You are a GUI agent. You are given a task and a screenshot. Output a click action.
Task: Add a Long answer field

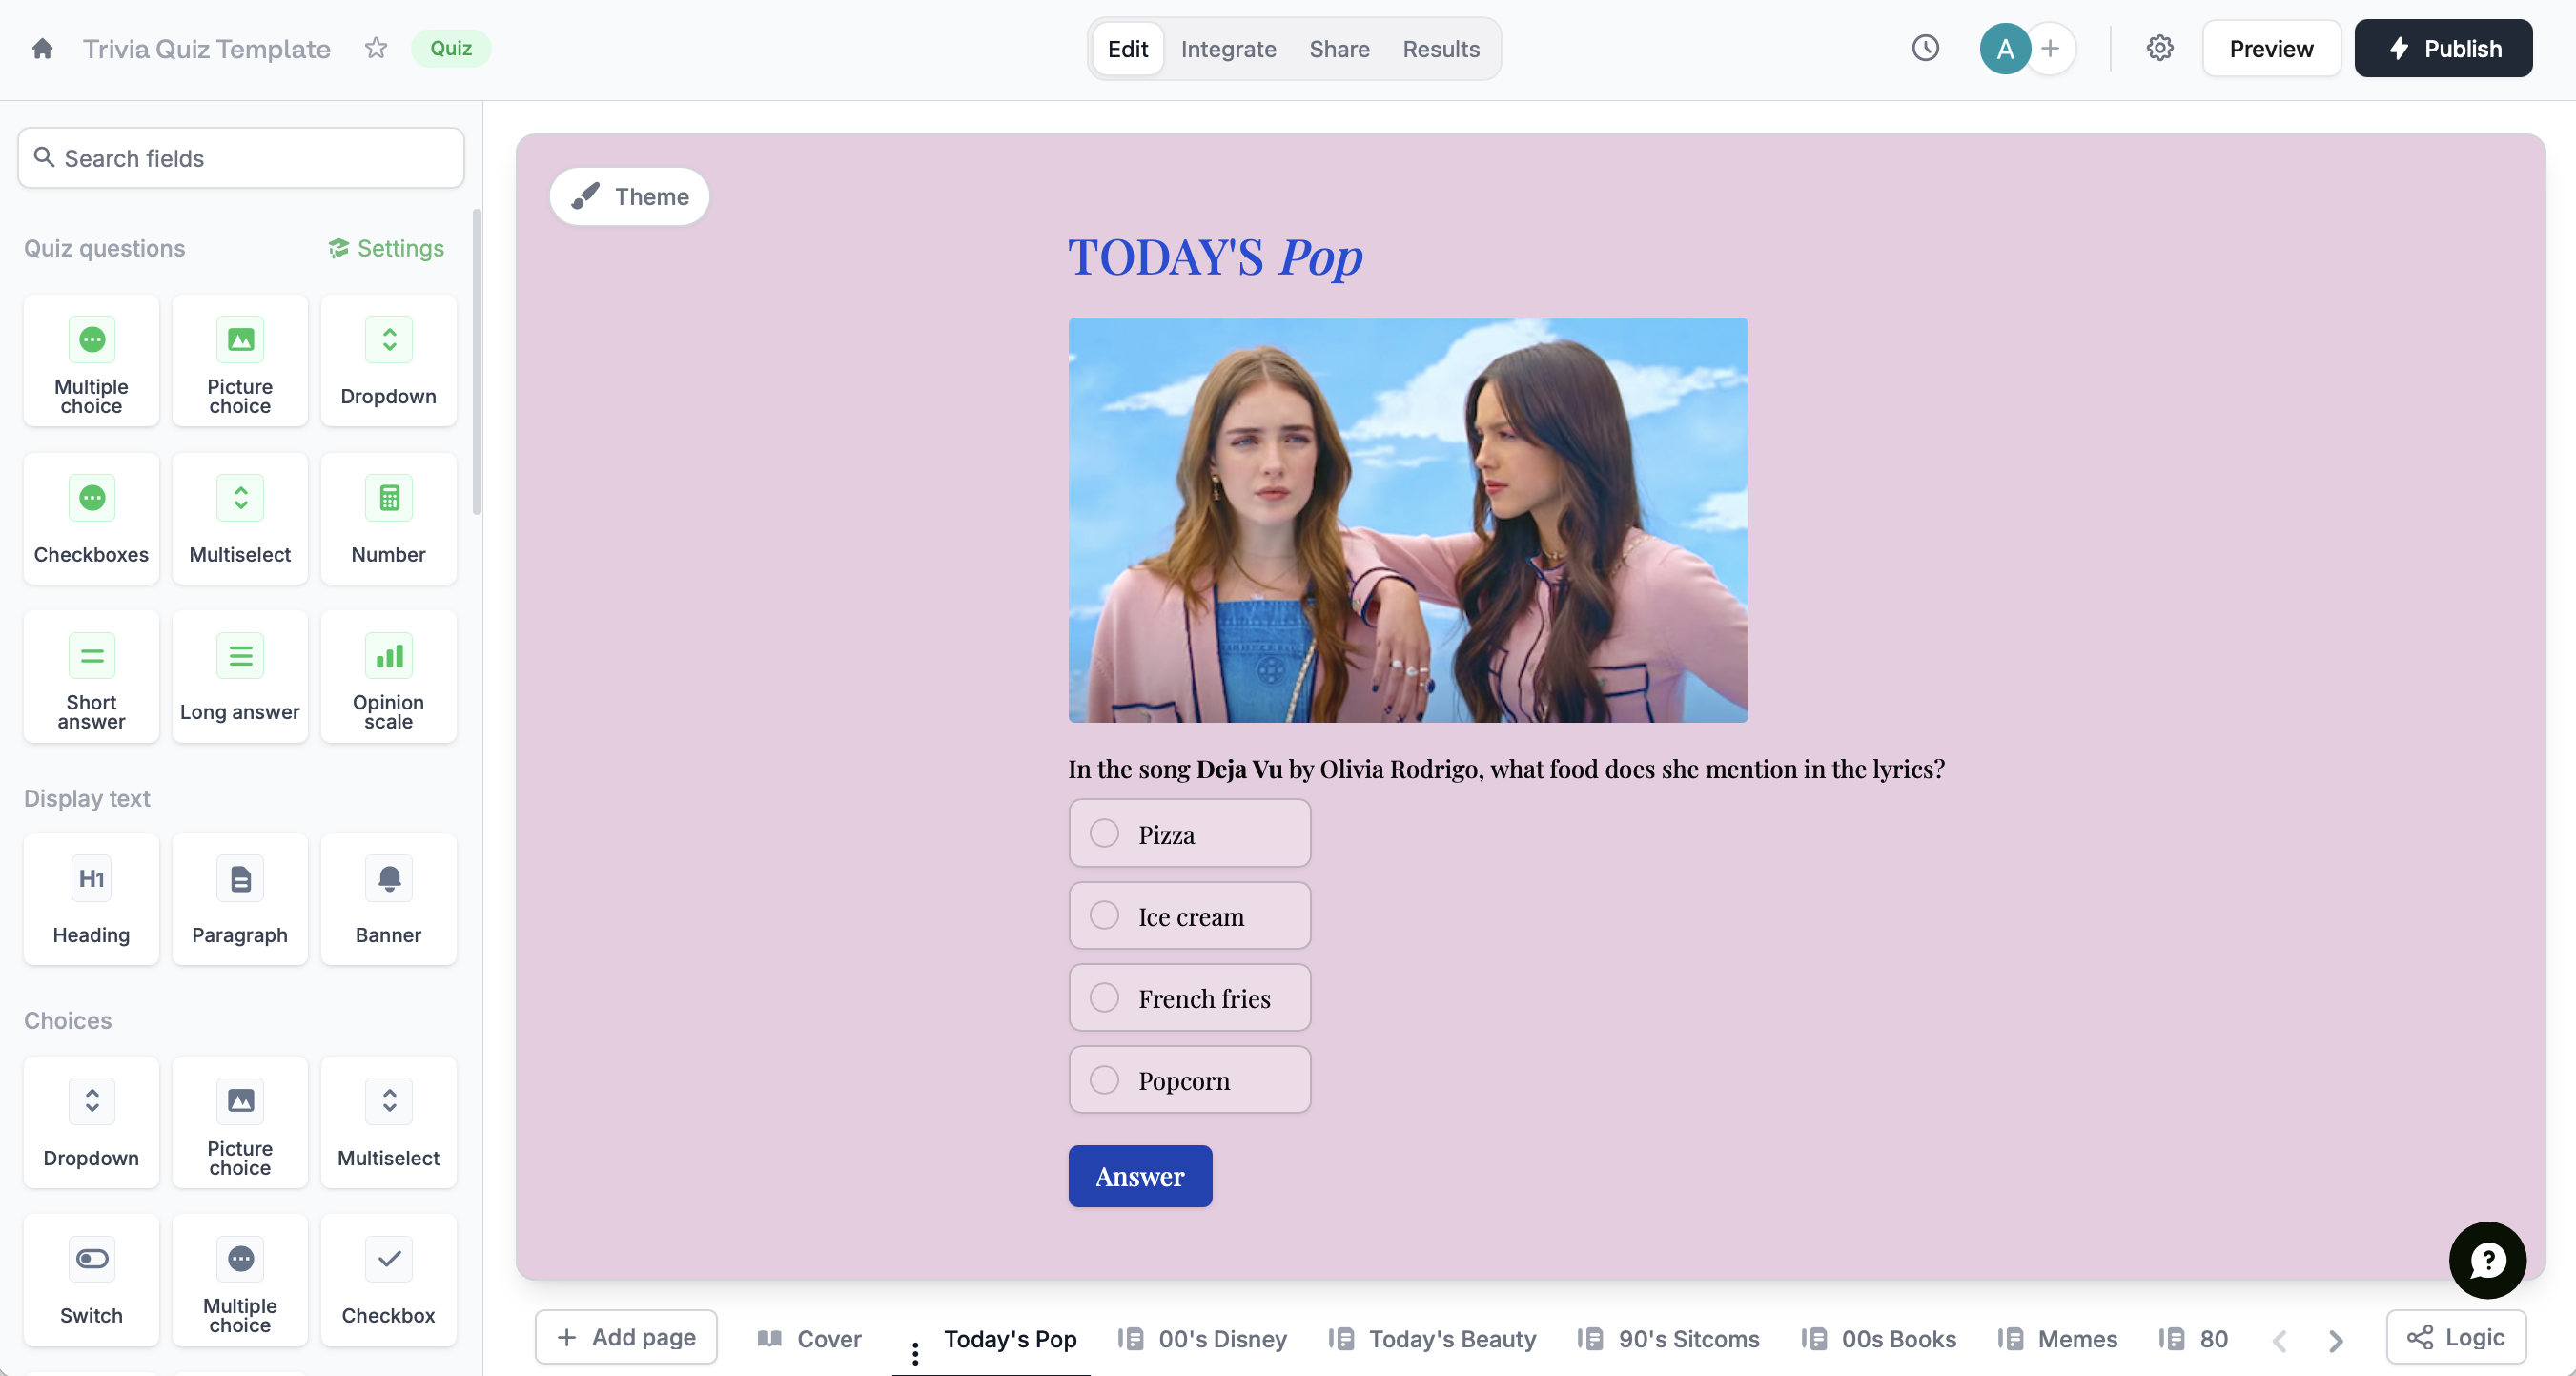click(240, 677)
